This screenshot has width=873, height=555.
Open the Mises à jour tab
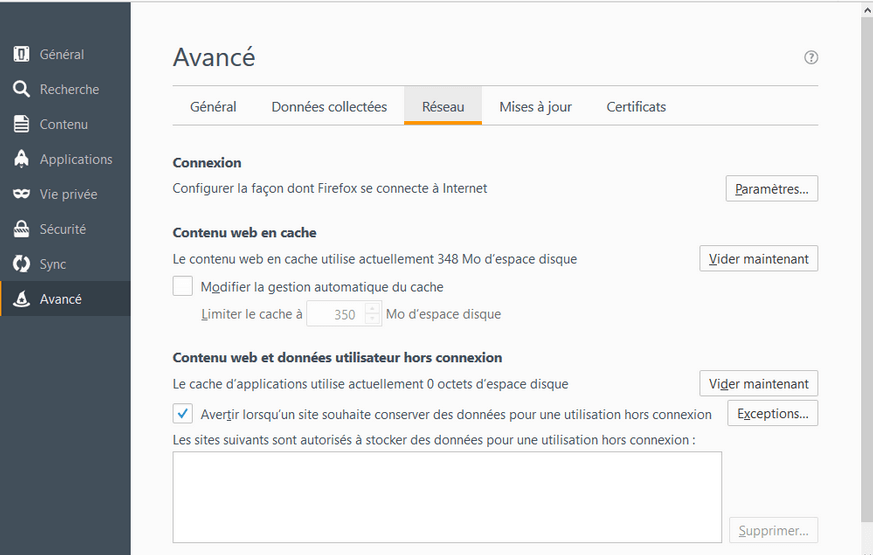pos(535,106)
